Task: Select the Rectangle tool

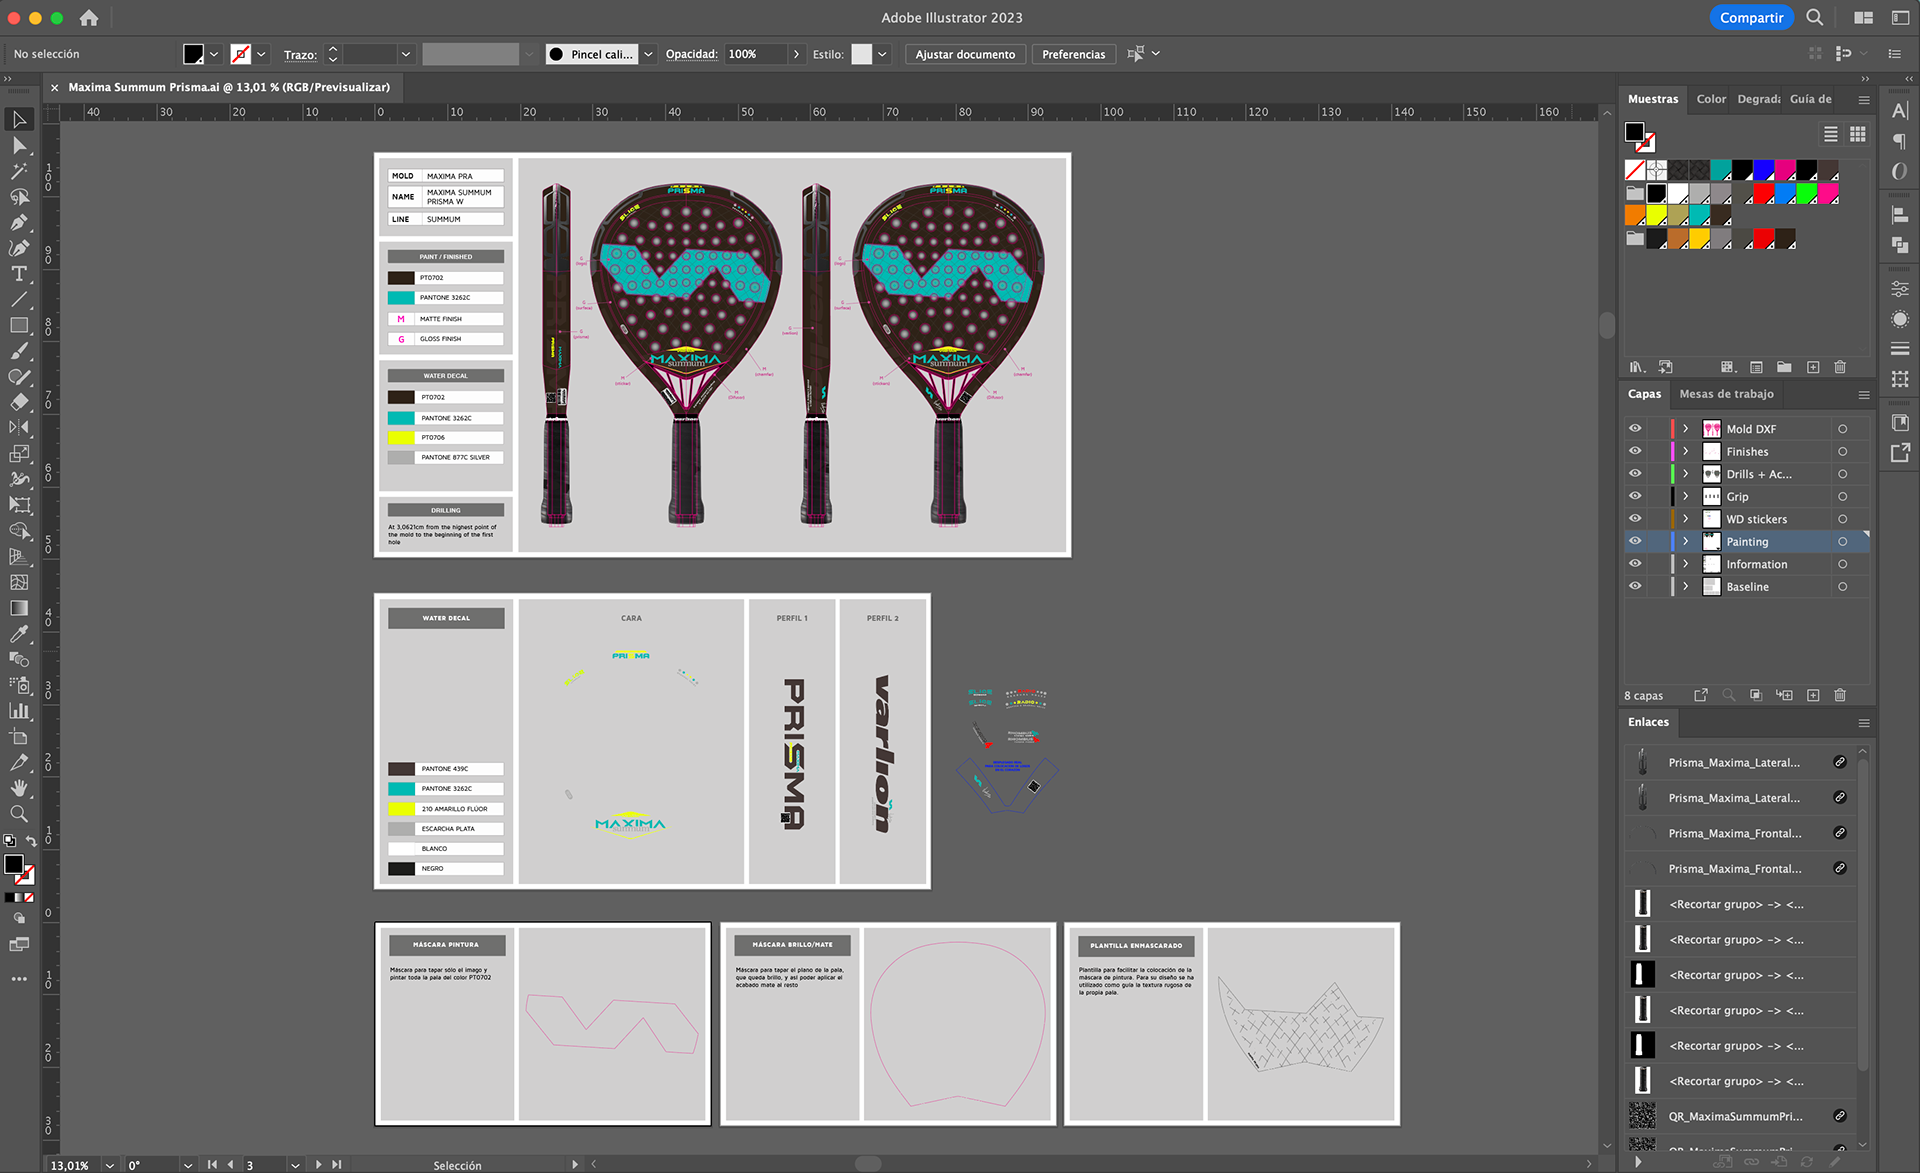Action: 19,325
